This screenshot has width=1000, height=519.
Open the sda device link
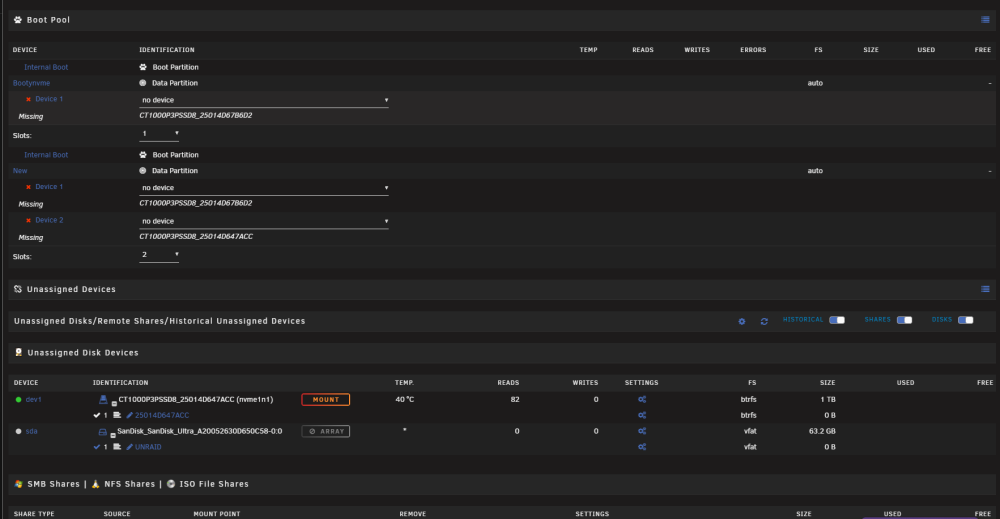[31, 432]
